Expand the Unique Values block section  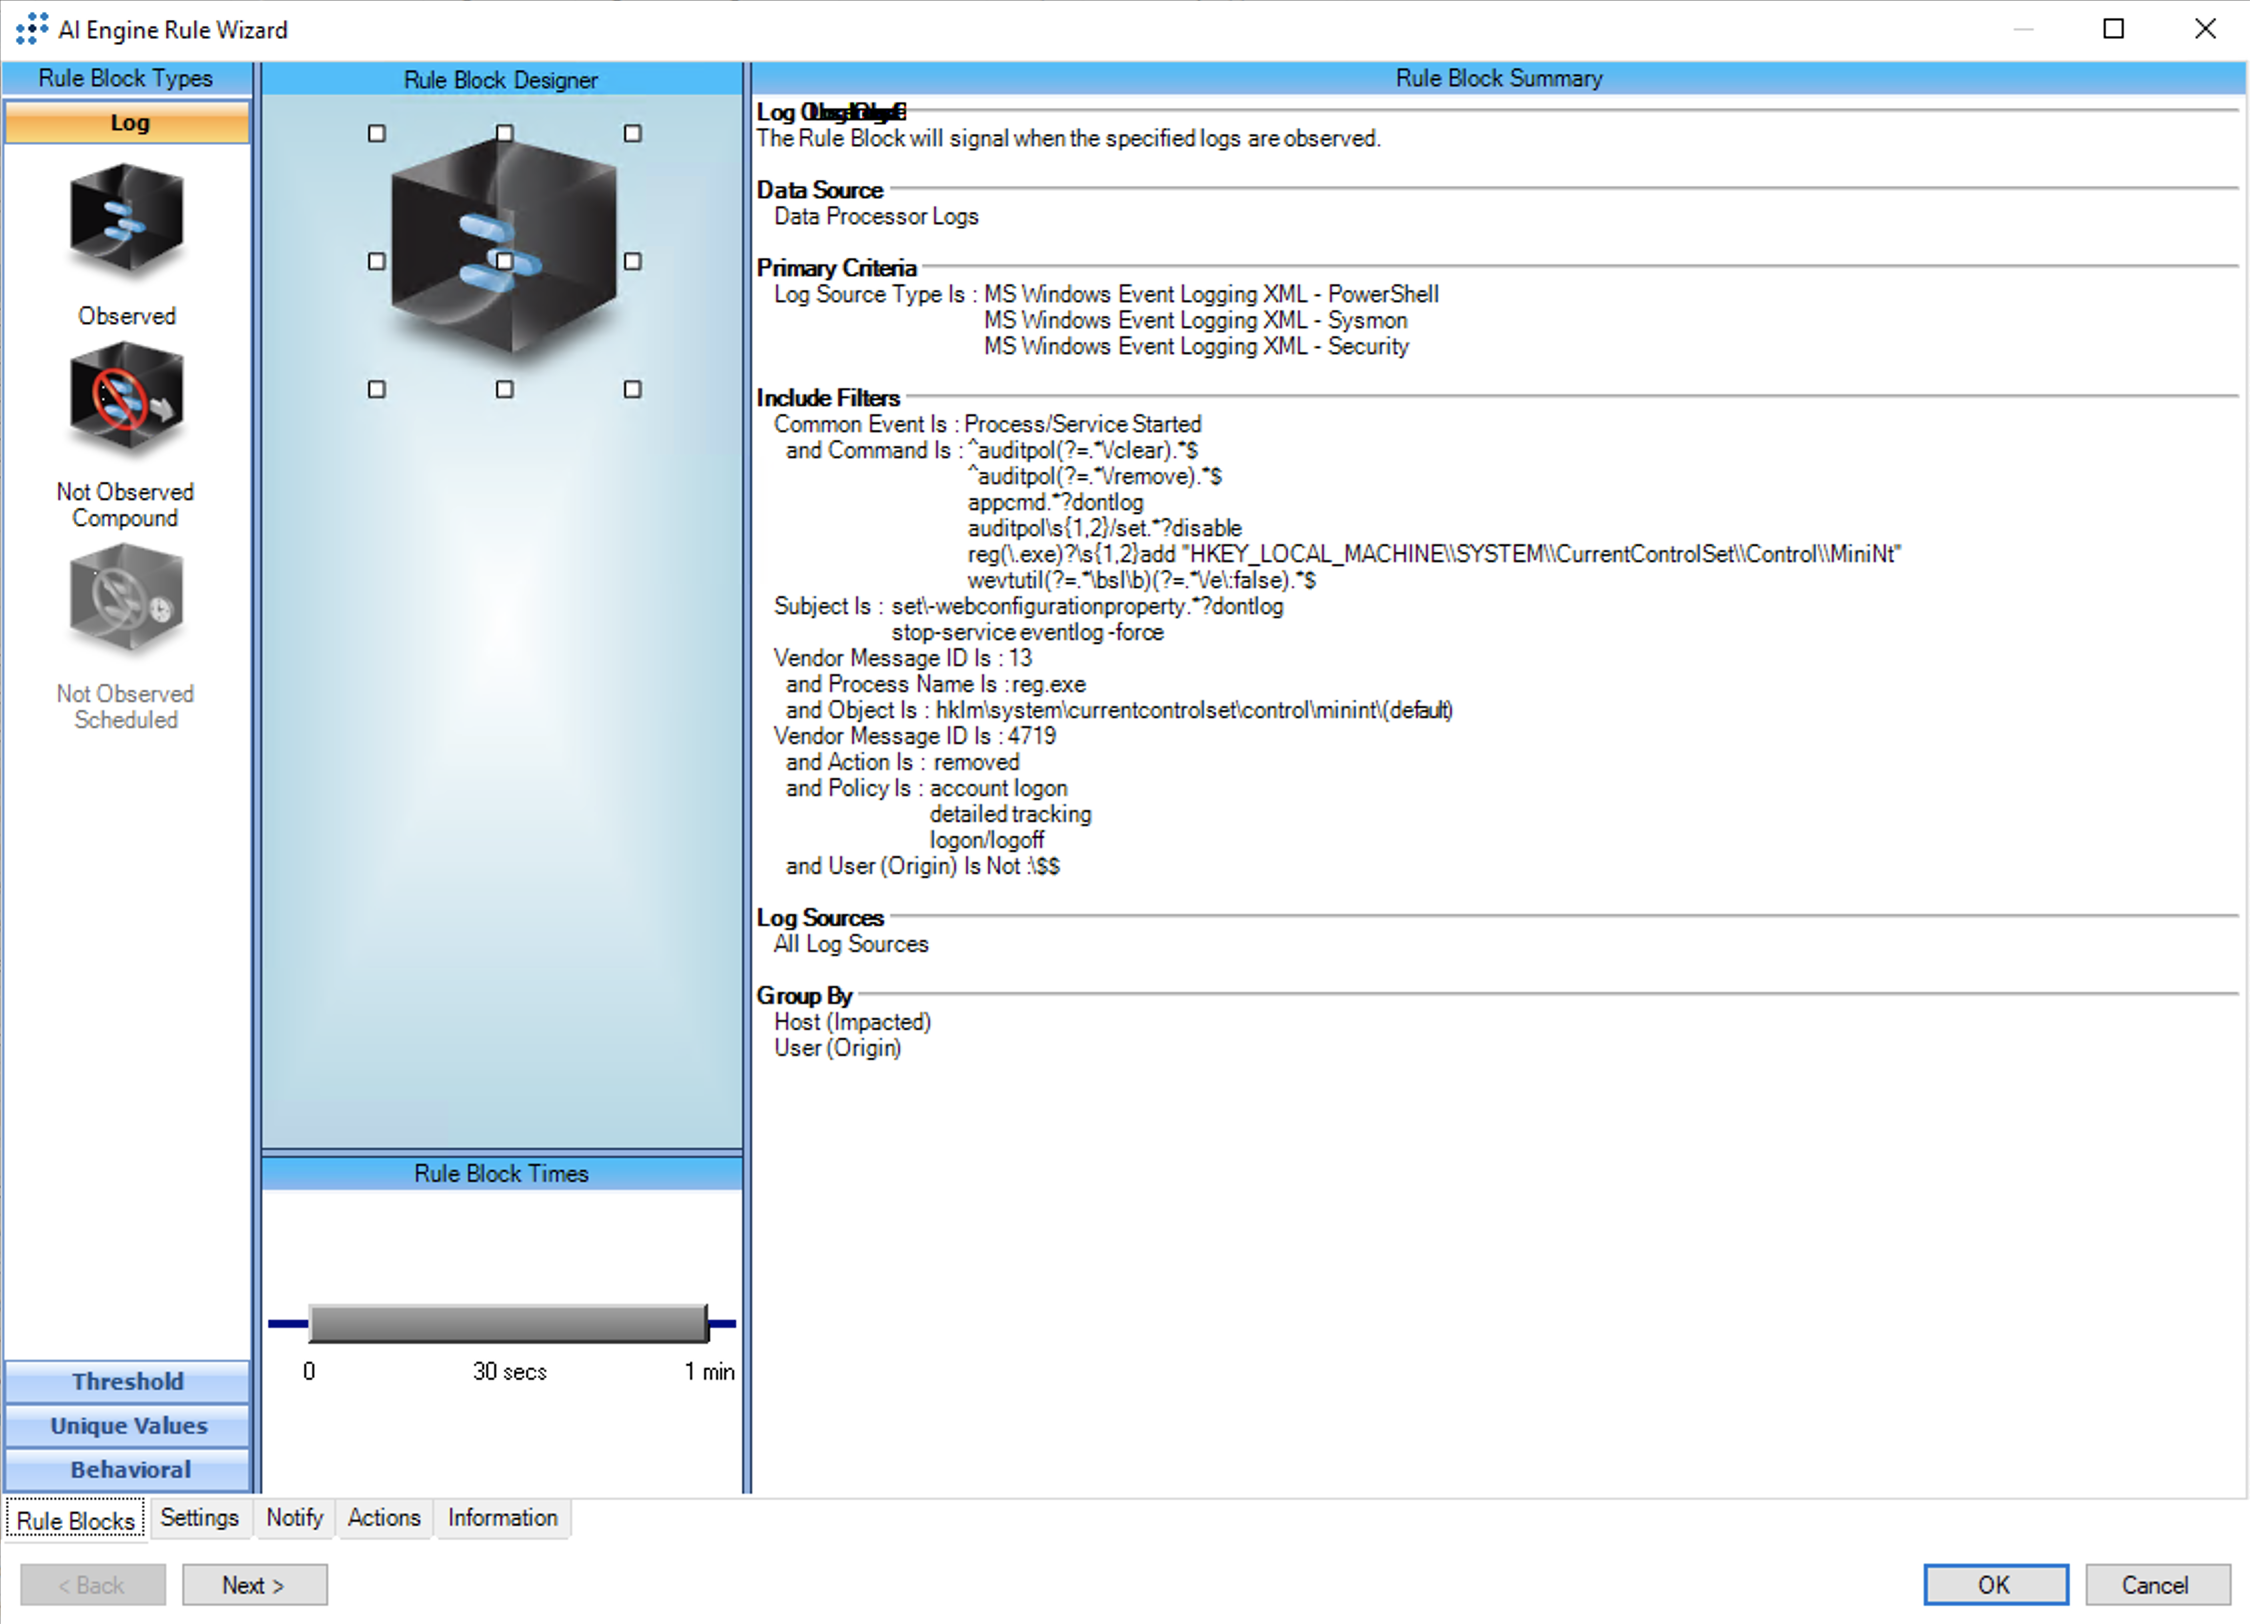(127, 1425)
